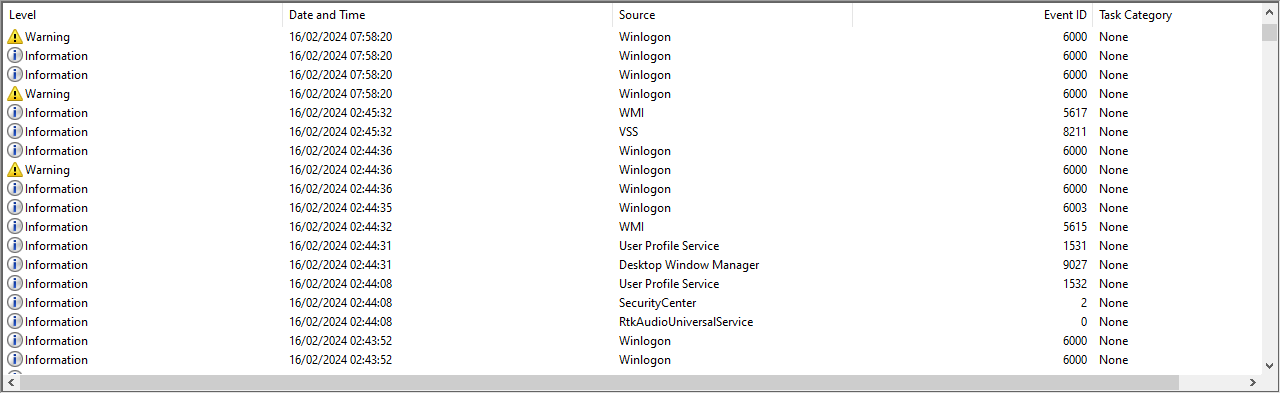Select event ID 6003

(1075, 208)
